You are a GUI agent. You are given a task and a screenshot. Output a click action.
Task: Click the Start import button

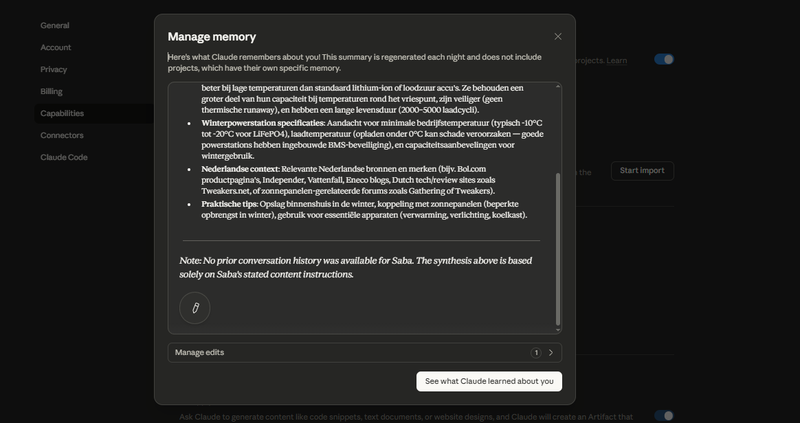point(642,171)
